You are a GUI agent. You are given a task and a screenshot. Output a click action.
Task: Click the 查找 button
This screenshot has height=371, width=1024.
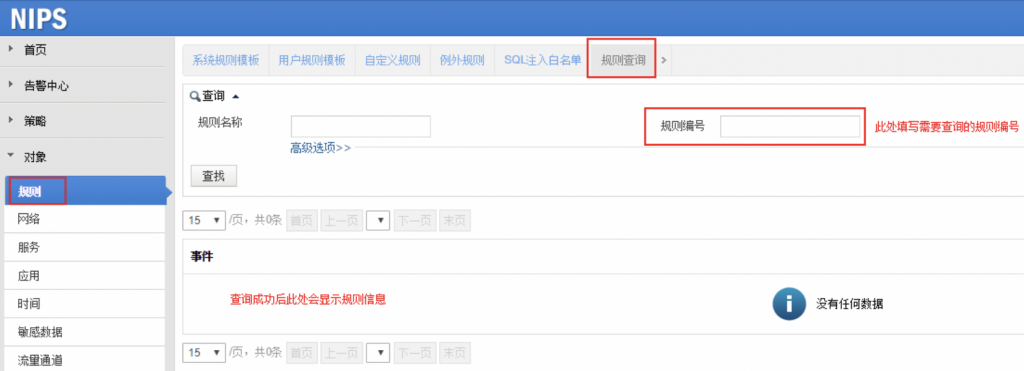pos(213,176)
